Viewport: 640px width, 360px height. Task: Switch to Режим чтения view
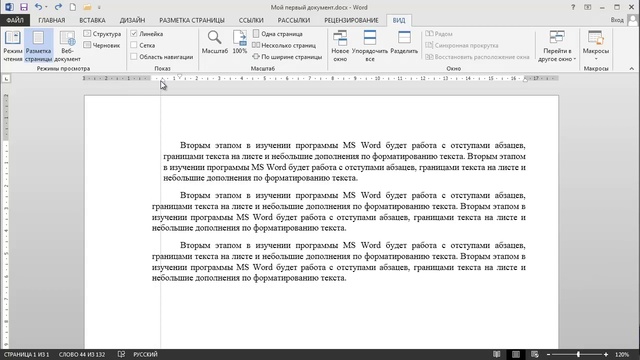point(13,46)
